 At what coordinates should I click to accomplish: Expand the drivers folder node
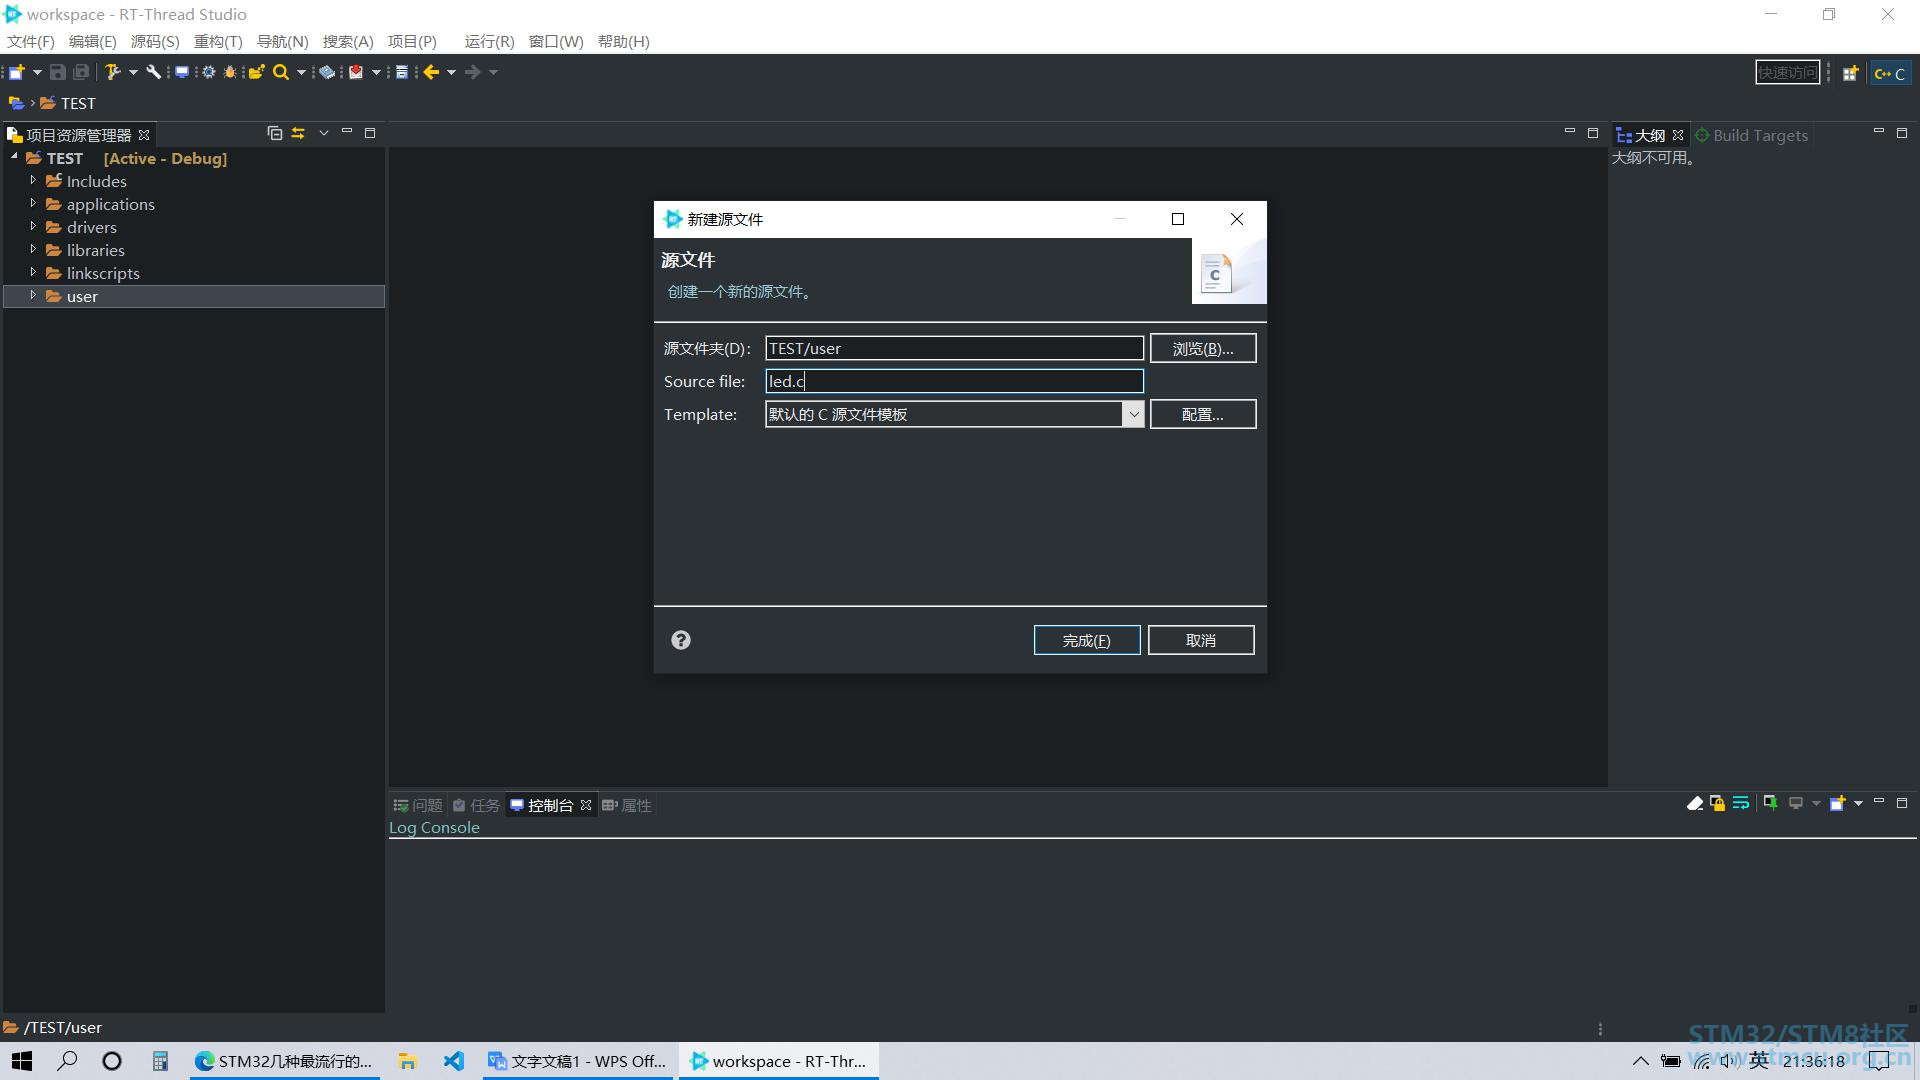point(33,227)
